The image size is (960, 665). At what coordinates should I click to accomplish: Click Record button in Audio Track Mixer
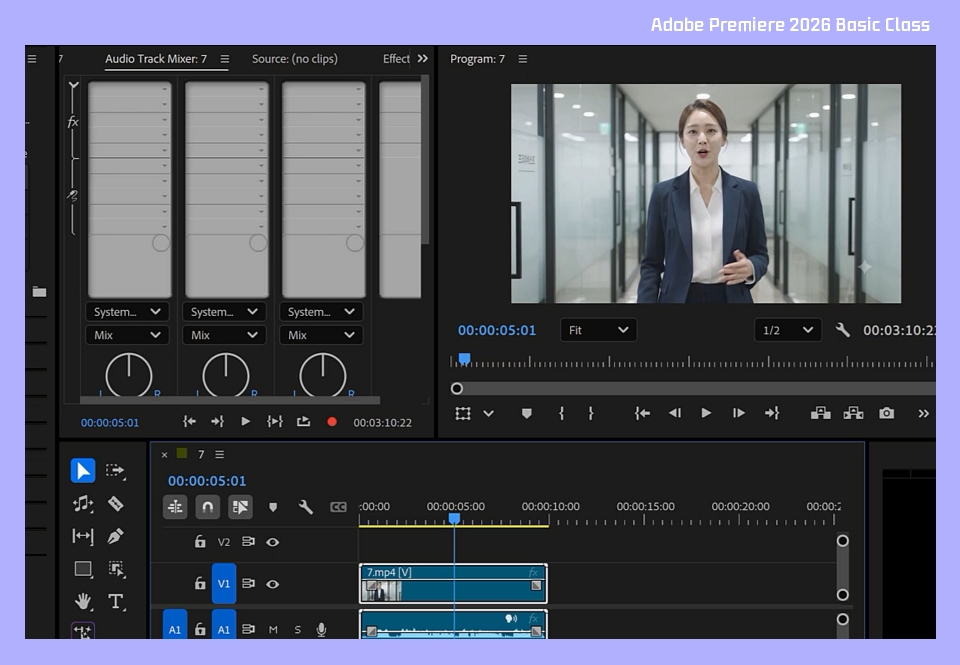(x=332, y=422)
